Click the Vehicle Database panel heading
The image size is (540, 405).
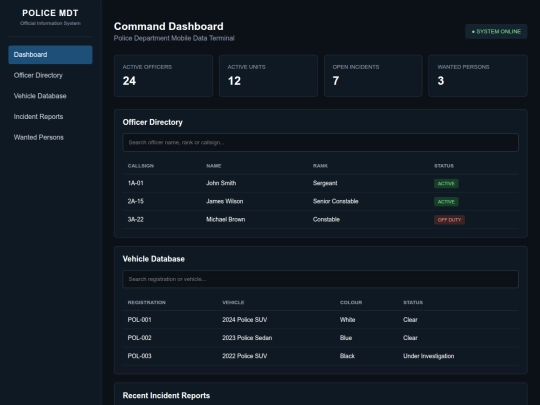tap(154, 259)
